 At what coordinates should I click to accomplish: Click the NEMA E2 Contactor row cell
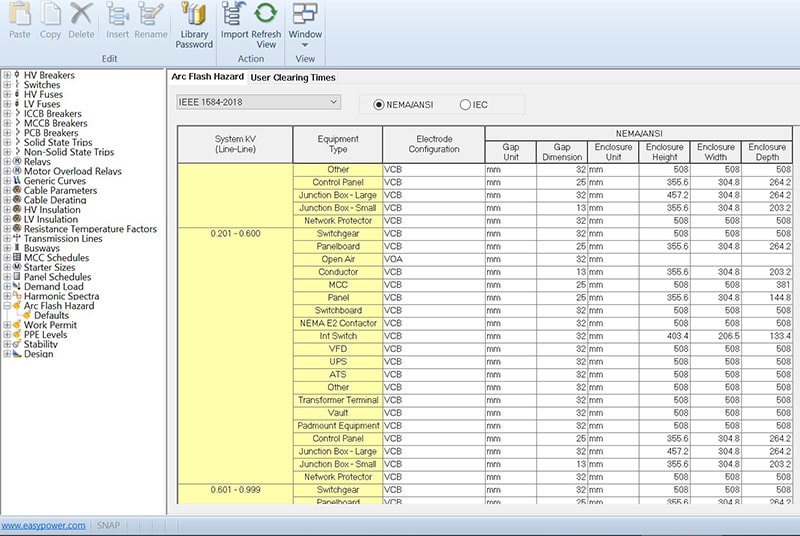pyautogui.click(x=338, y=323)
